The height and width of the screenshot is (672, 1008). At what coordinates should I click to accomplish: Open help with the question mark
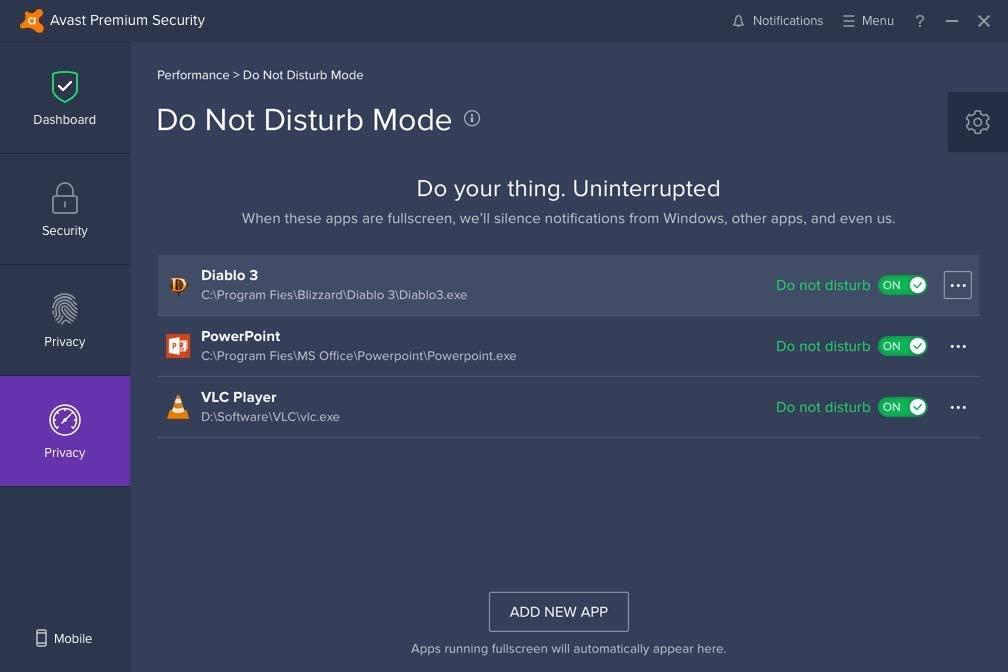pos(919,20)
